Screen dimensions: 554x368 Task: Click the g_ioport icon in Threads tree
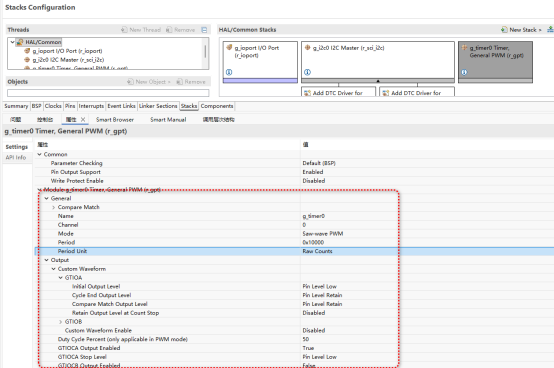pos(27,51)
